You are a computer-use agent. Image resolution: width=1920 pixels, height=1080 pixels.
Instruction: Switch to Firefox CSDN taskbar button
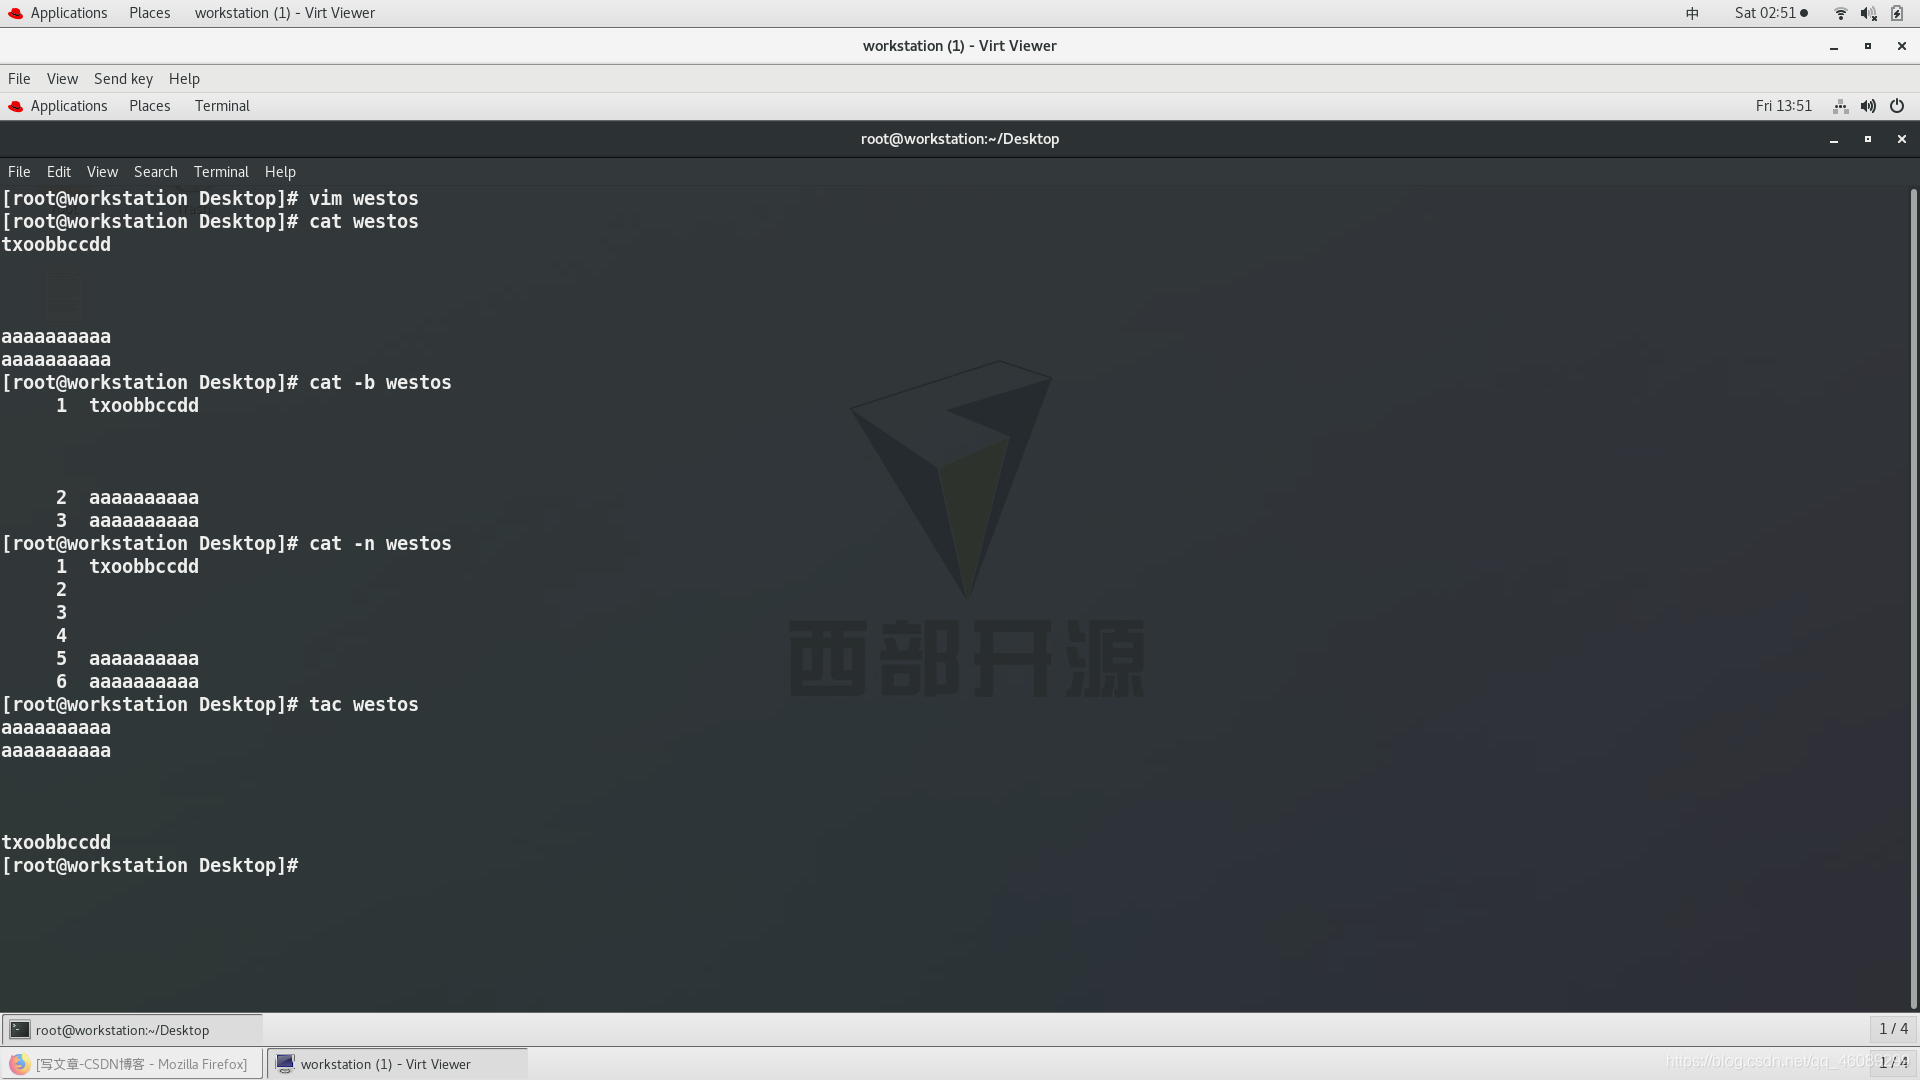click(132, 1064)
